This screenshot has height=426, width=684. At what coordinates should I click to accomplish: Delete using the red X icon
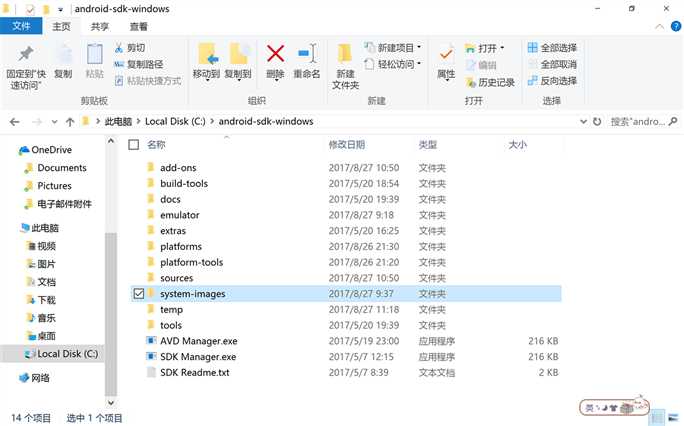tap(275, 54)
